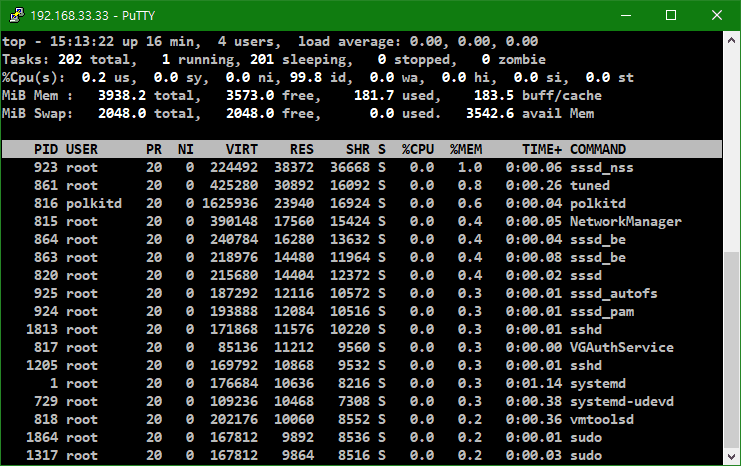Click the TIME+ value 0:00.38
The image size is (741, 466).
point(534,401)
